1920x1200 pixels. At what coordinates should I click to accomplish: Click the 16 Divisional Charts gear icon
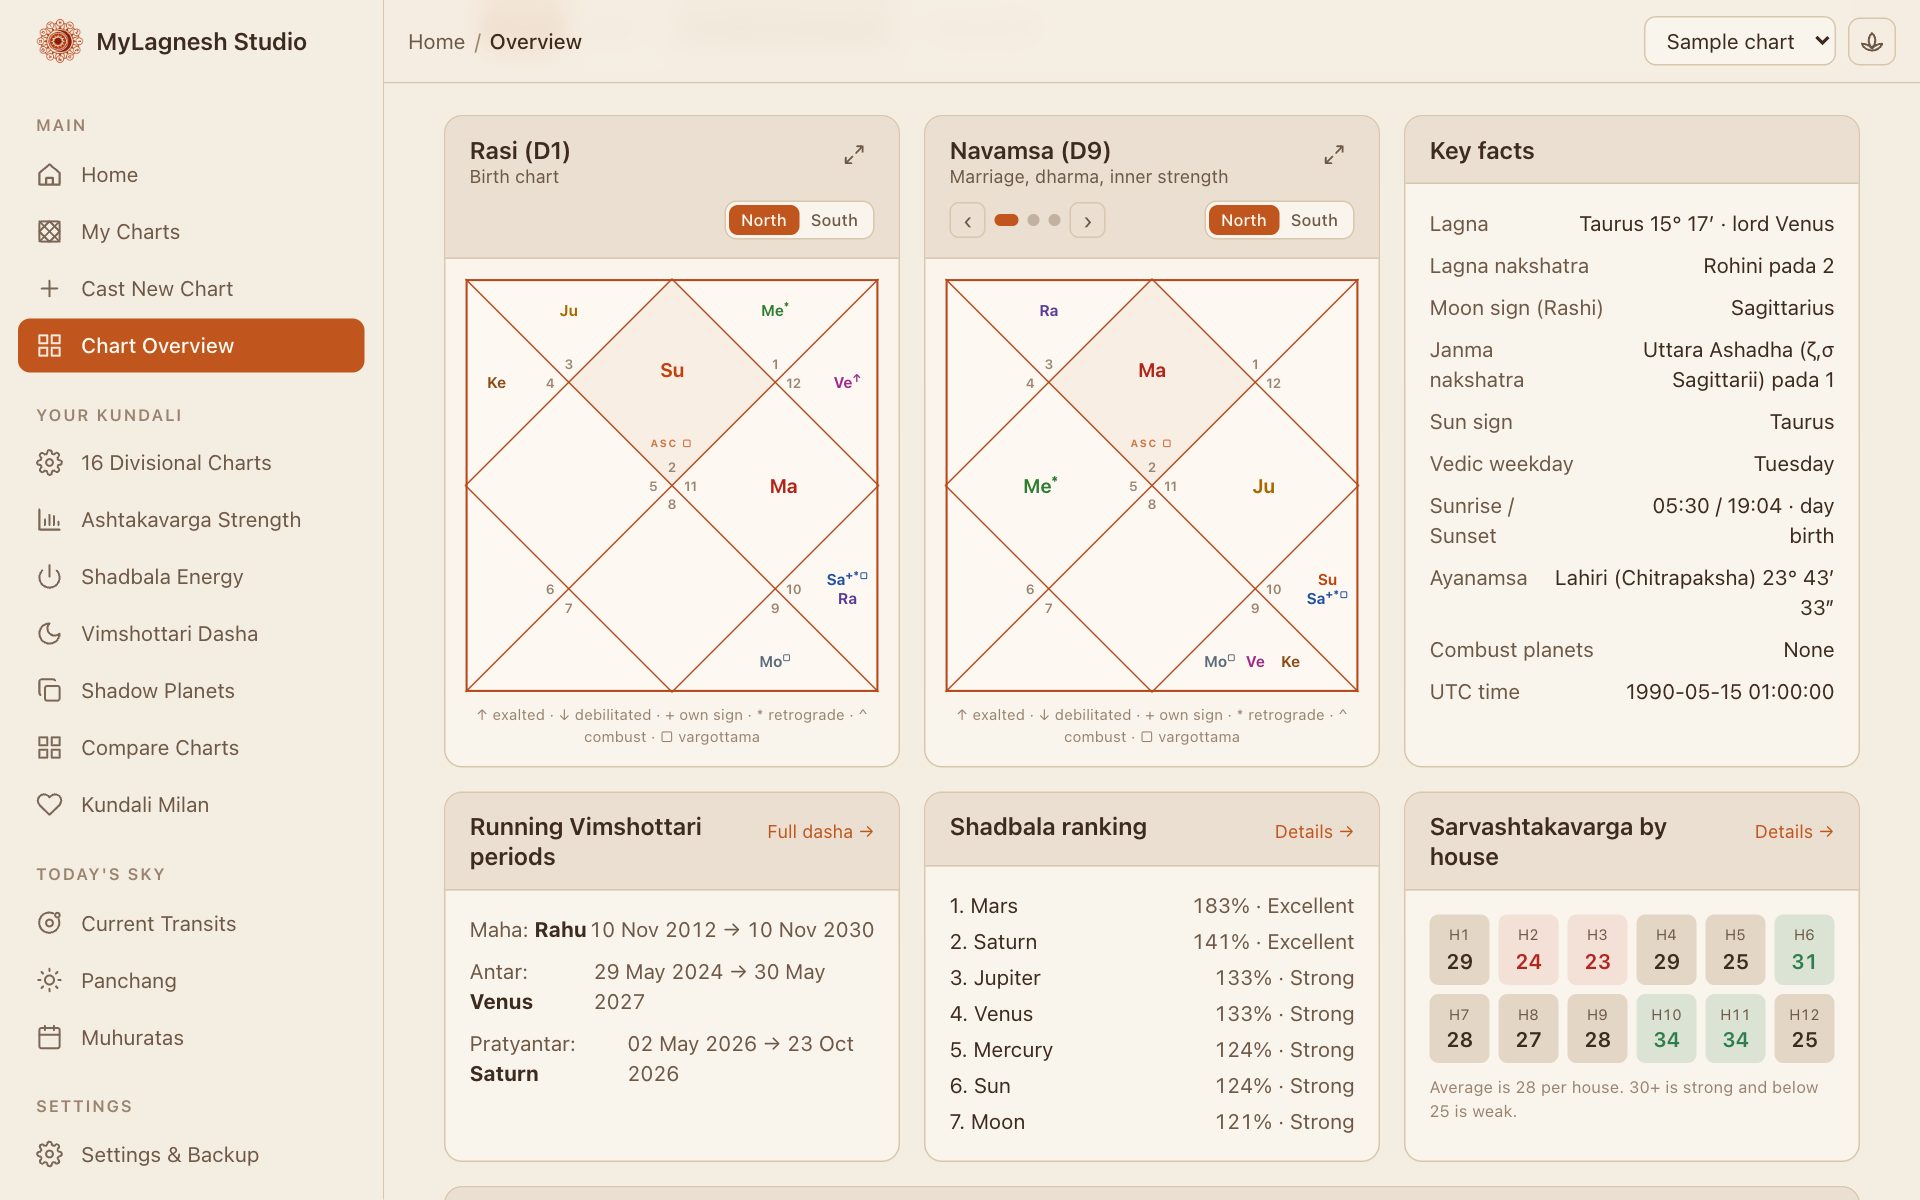click(49, 463)
